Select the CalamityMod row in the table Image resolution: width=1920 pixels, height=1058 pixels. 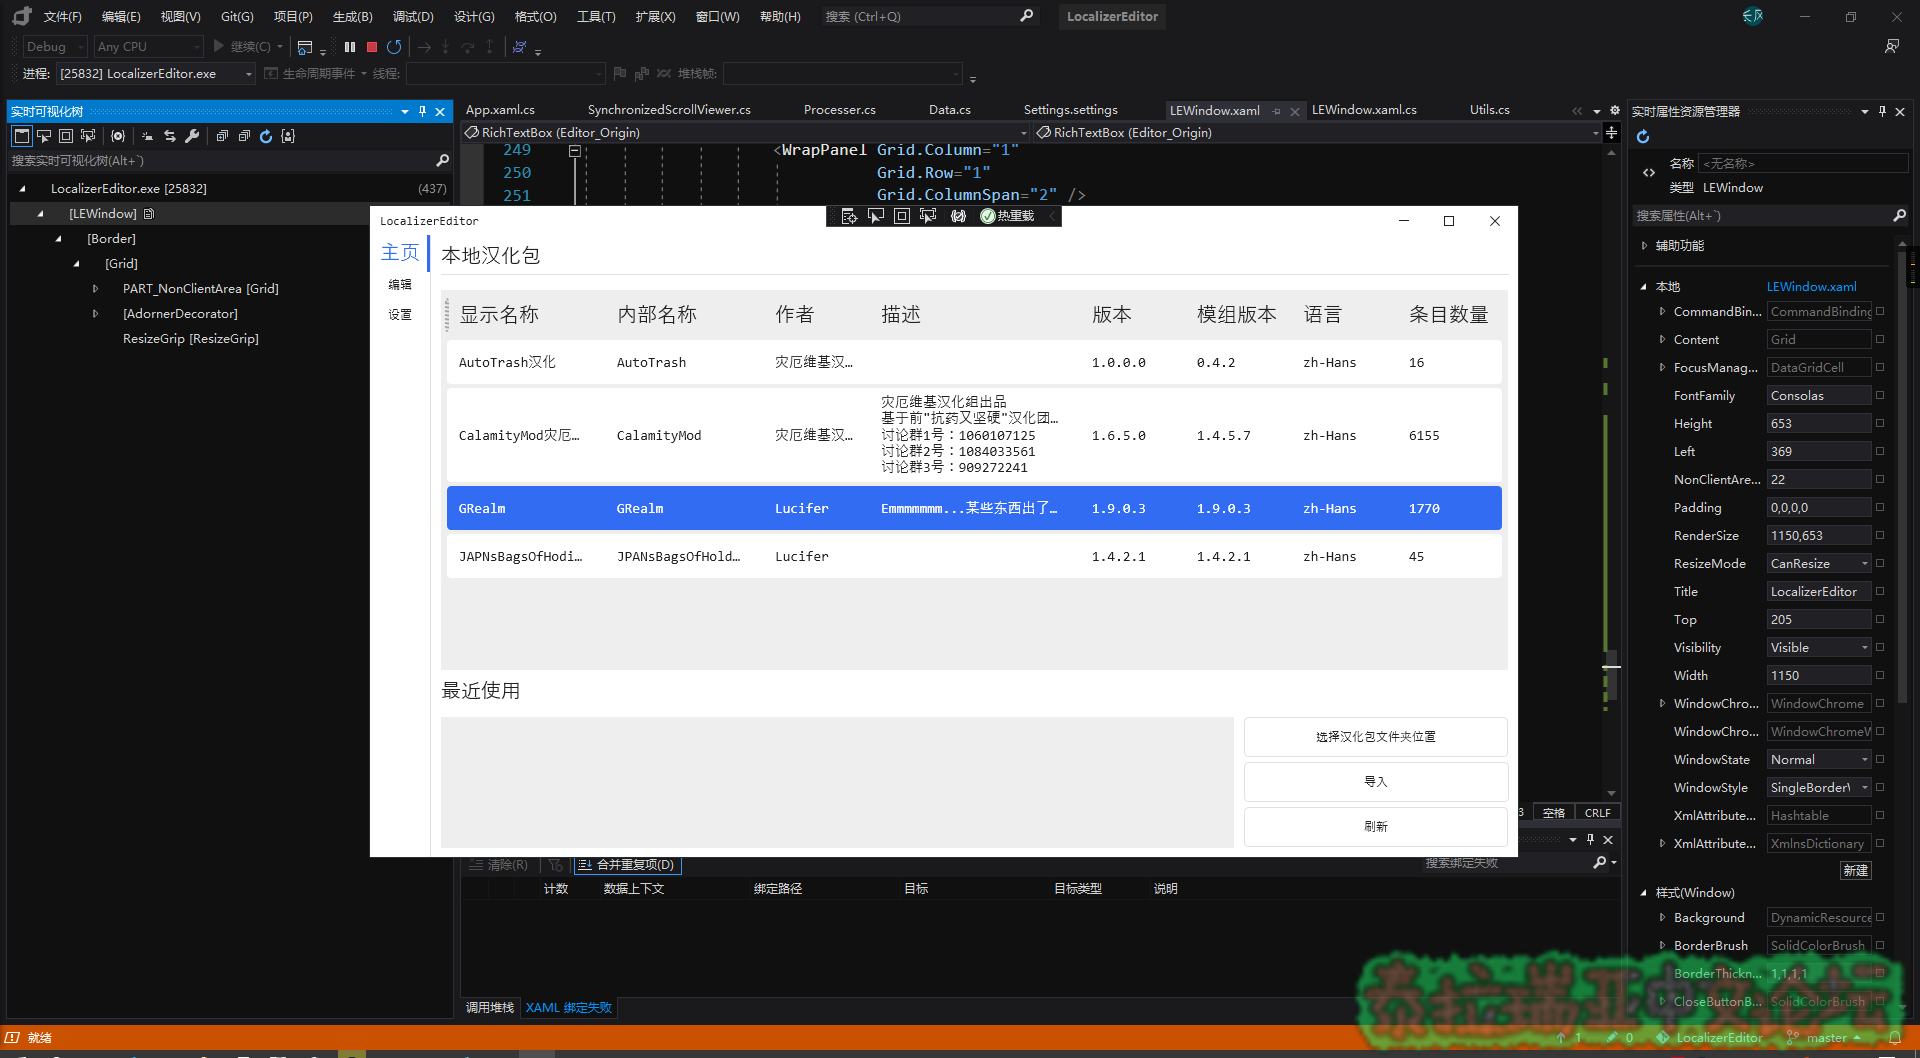(974, 435)
